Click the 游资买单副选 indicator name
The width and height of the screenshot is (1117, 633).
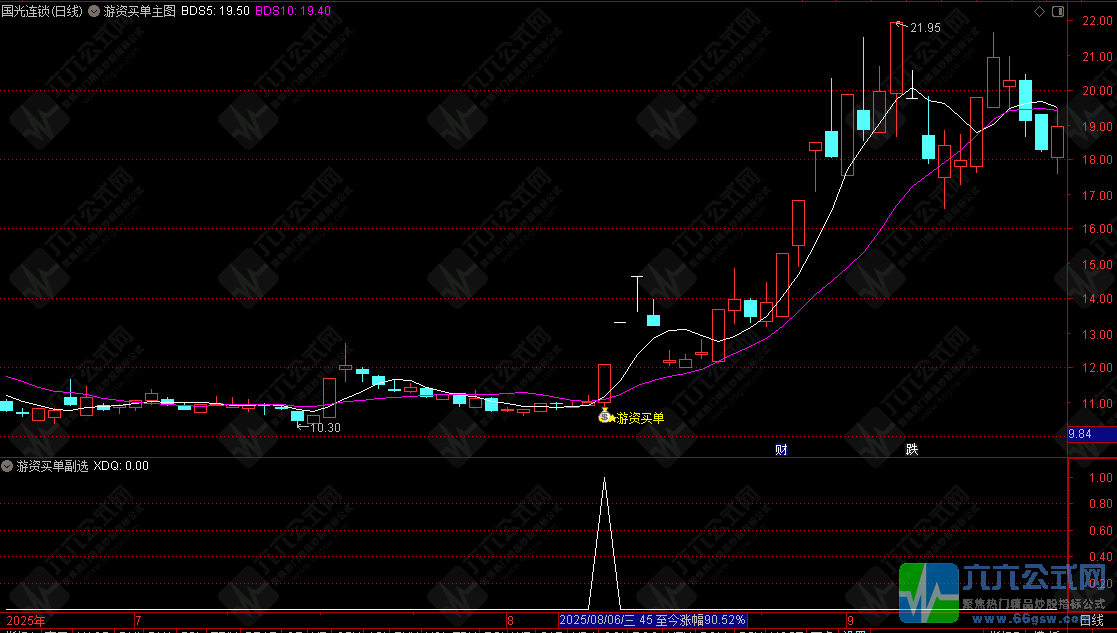point(53,466)
